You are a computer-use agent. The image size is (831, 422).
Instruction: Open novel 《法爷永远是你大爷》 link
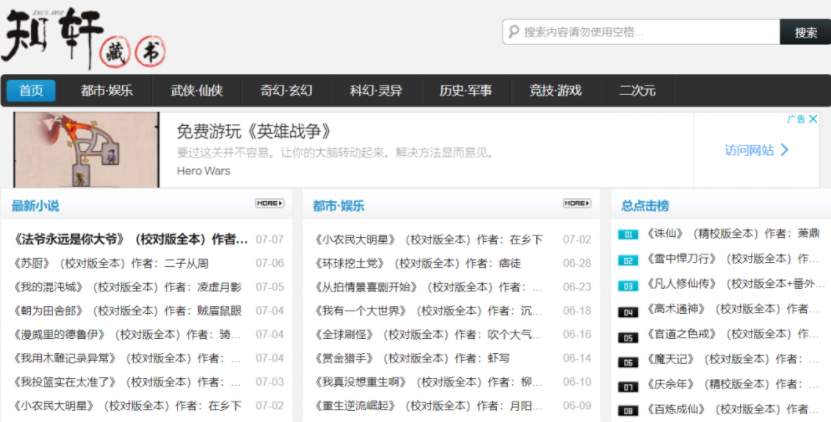pyautogui.click(x=130, y=240)
